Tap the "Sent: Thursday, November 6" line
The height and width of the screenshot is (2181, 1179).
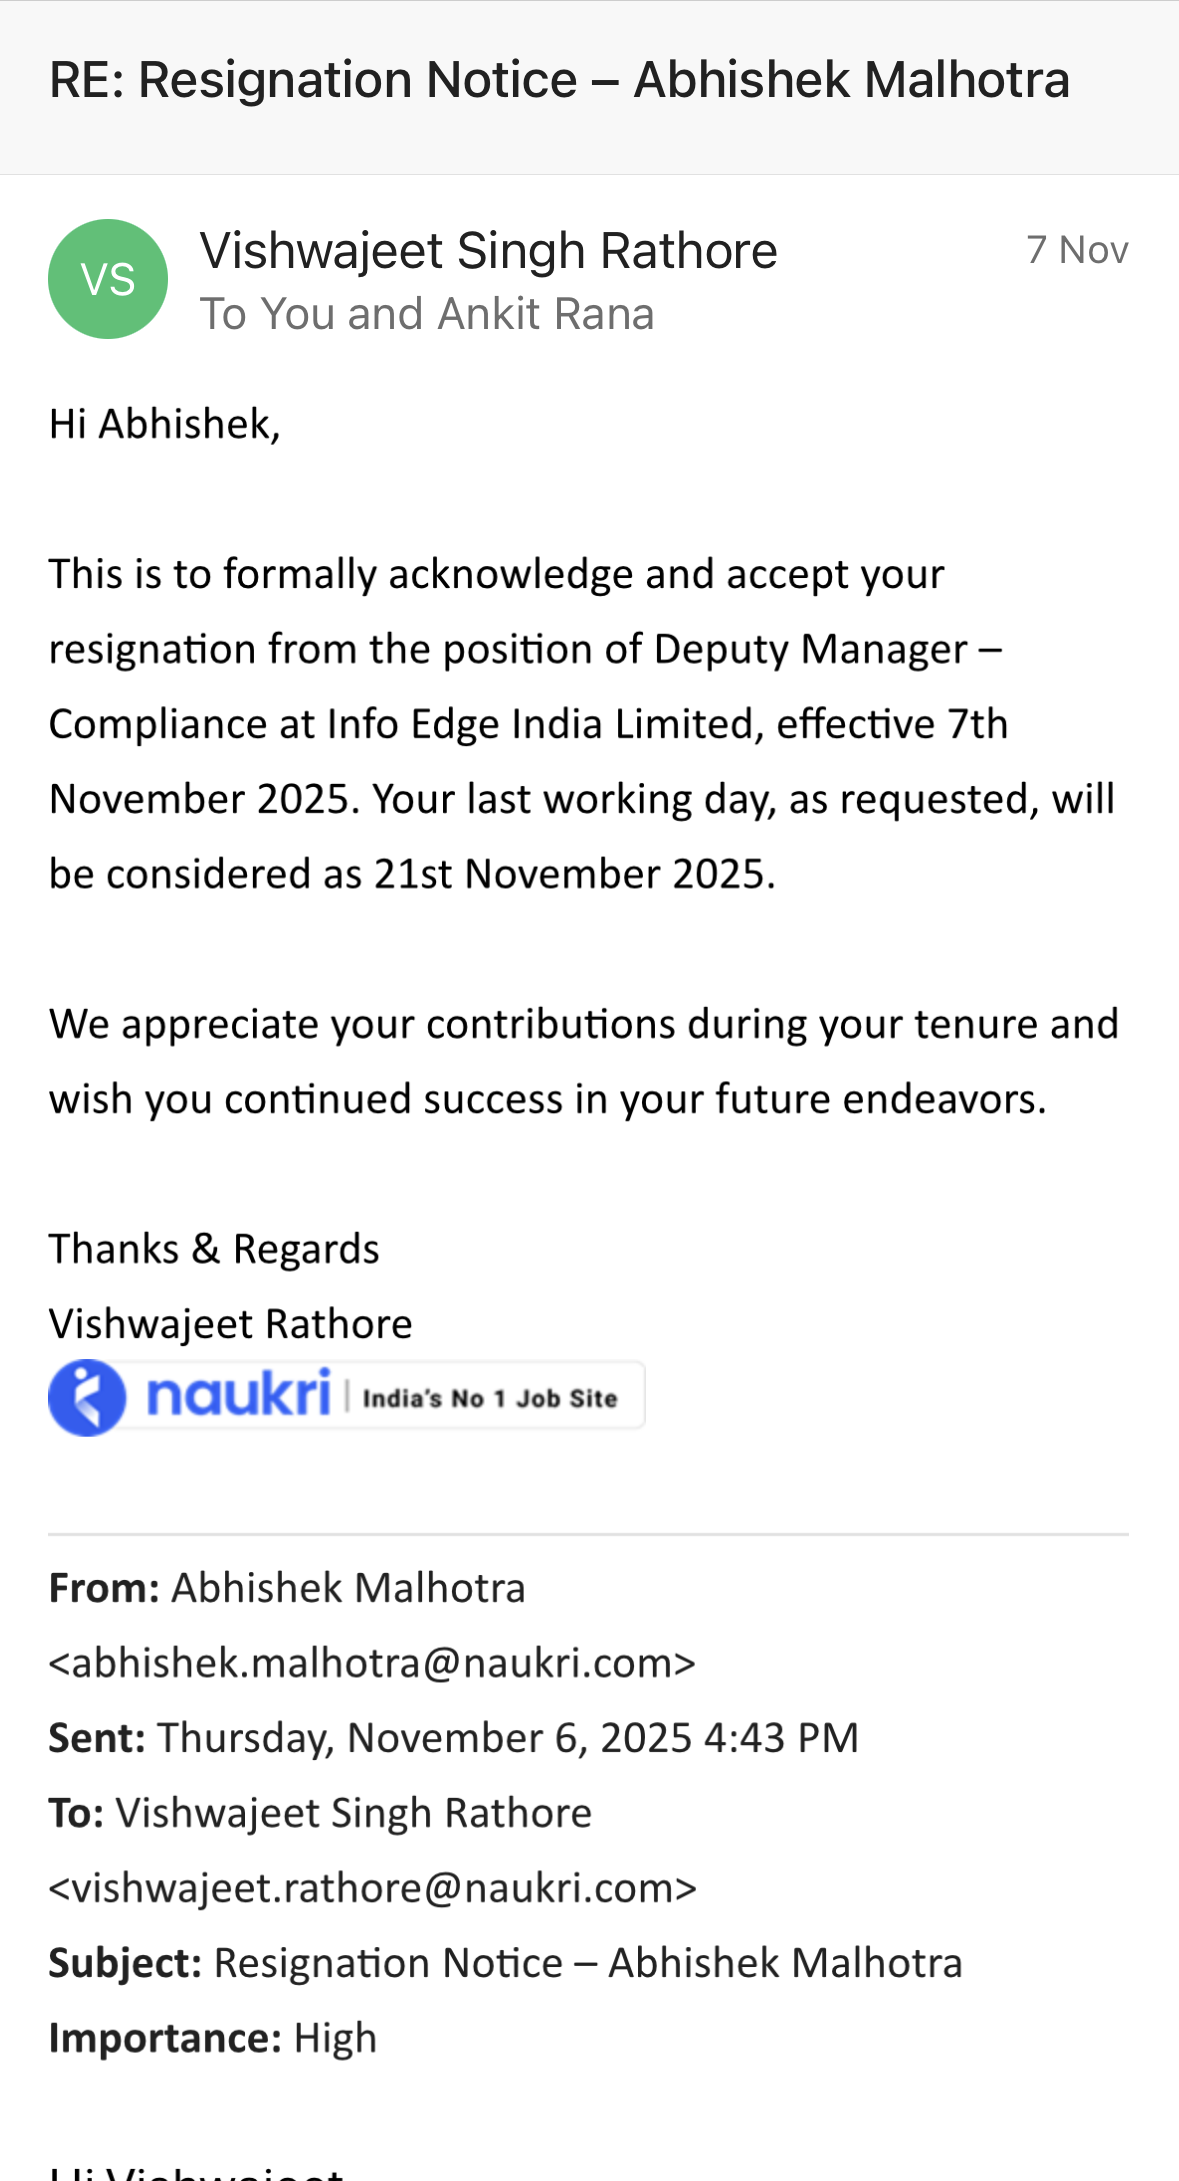[x=453, y=1738]
